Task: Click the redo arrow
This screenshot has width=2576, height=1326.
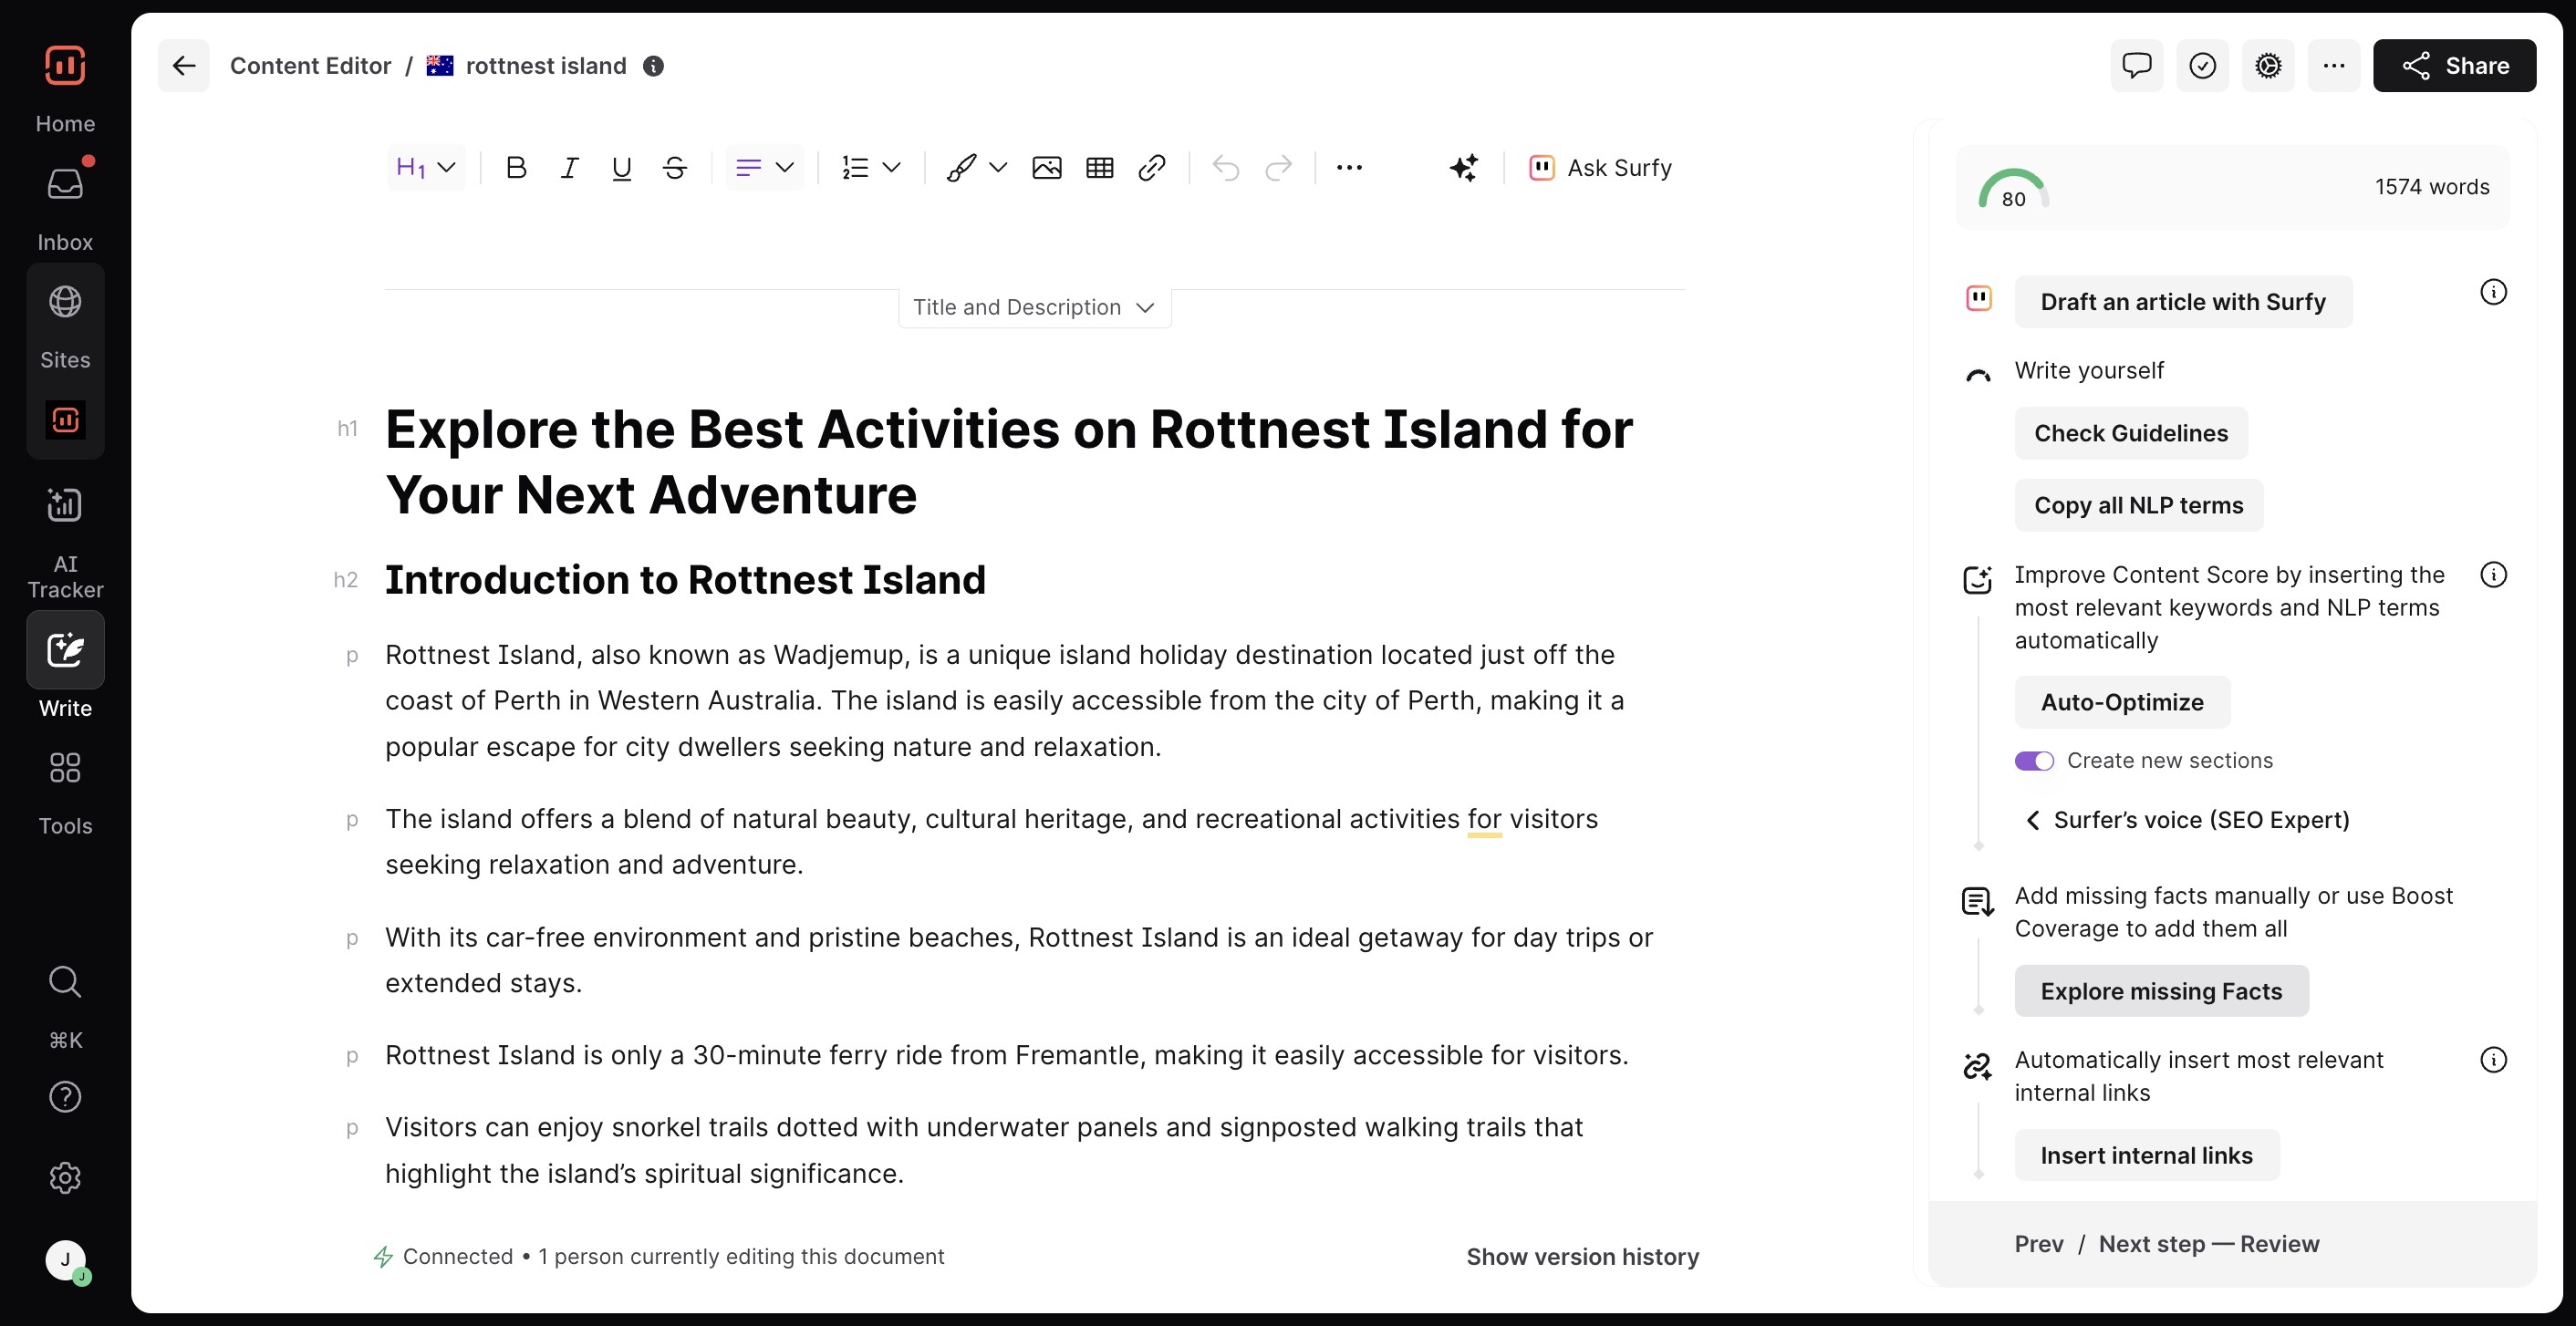Action: [x=1279, y=168]
